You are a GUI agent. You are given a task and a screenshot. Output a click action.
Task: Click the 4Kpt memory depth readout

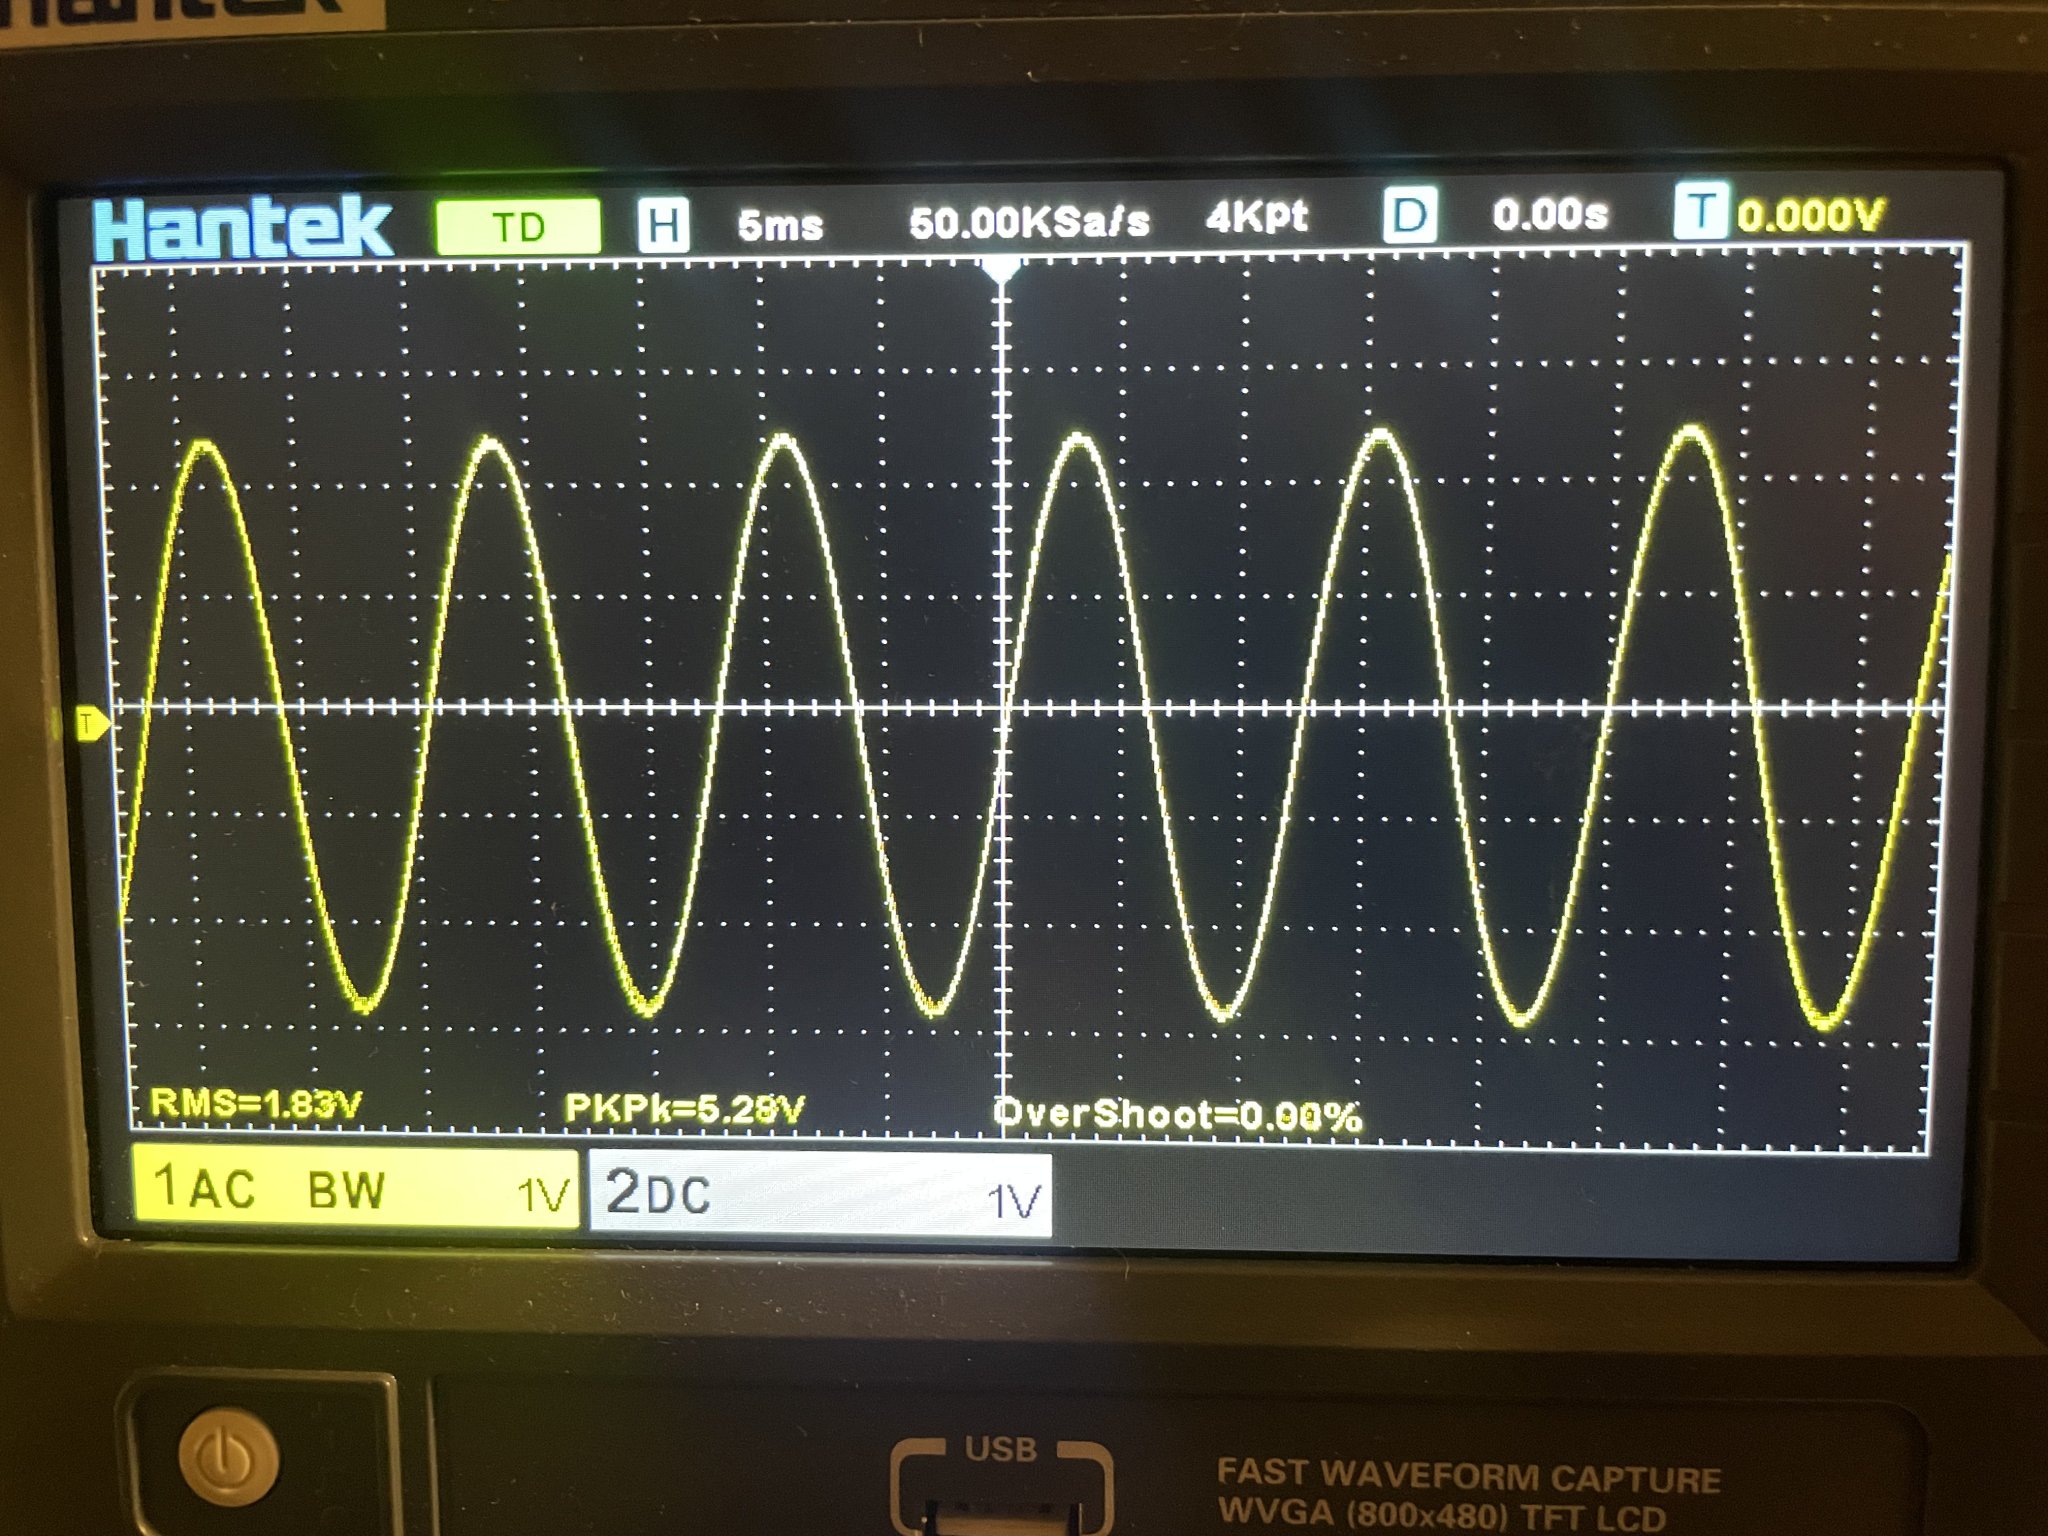pyautogui.click(x=1256, y=216)
